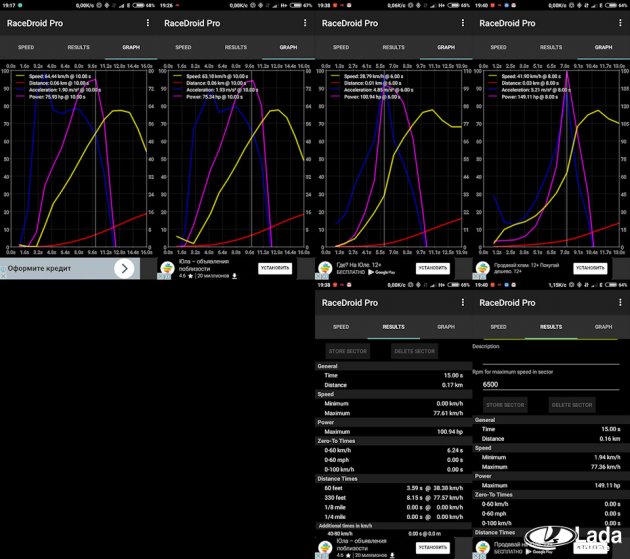The height and width of the screenshot is (559, 630).
Task: Tap the yellow Speed 64.44 km/h legend entry
Action: pyautogui.click(x=60, y=75)
